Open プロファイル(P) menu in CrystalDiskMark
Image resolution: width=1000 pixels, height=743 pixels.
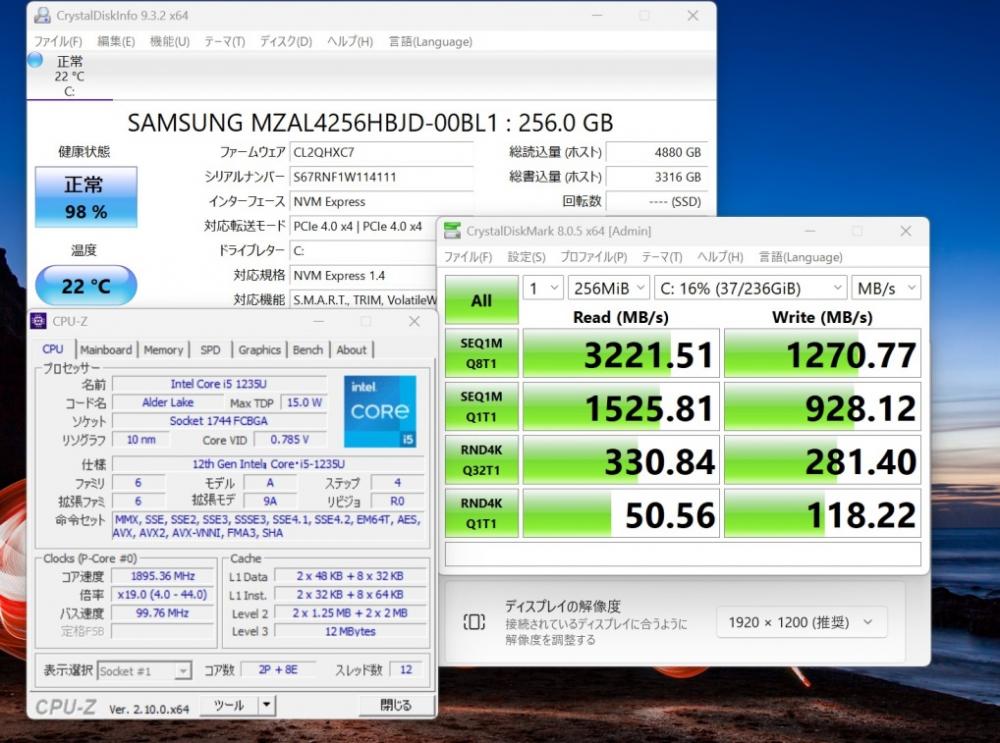(x=594, y=257)
